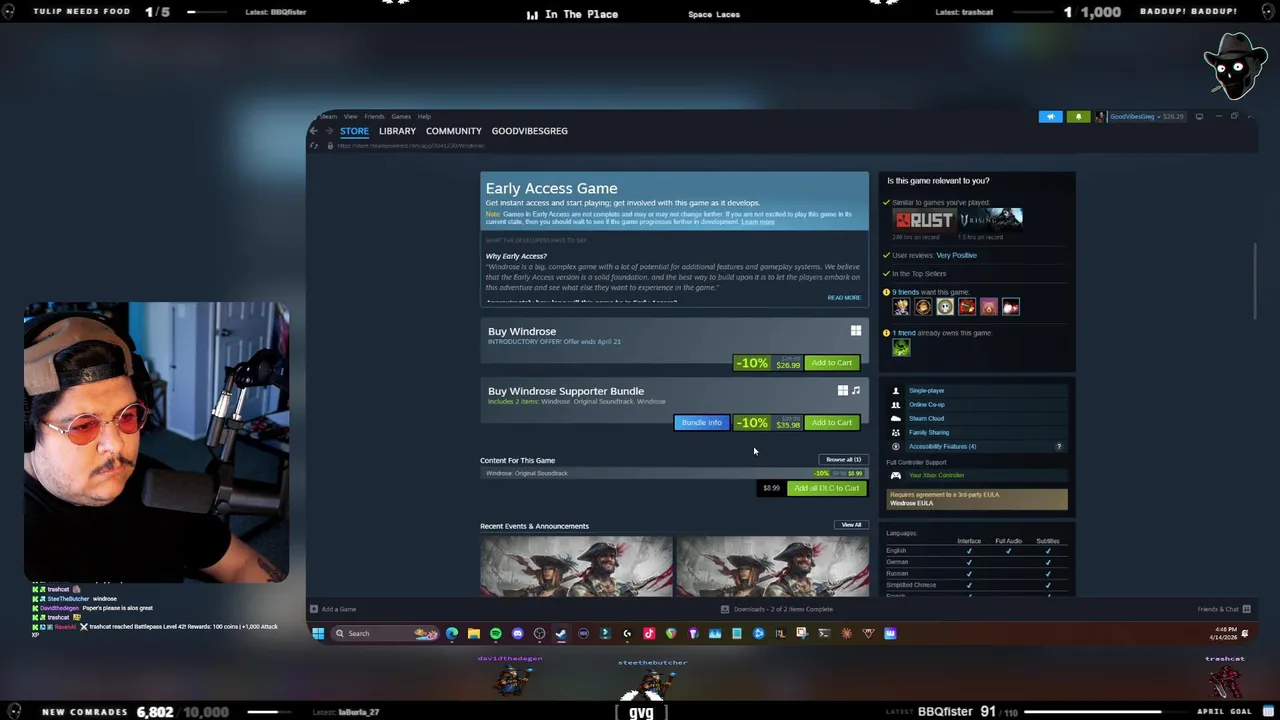Switch to the STORE tab

pos(354,131)
